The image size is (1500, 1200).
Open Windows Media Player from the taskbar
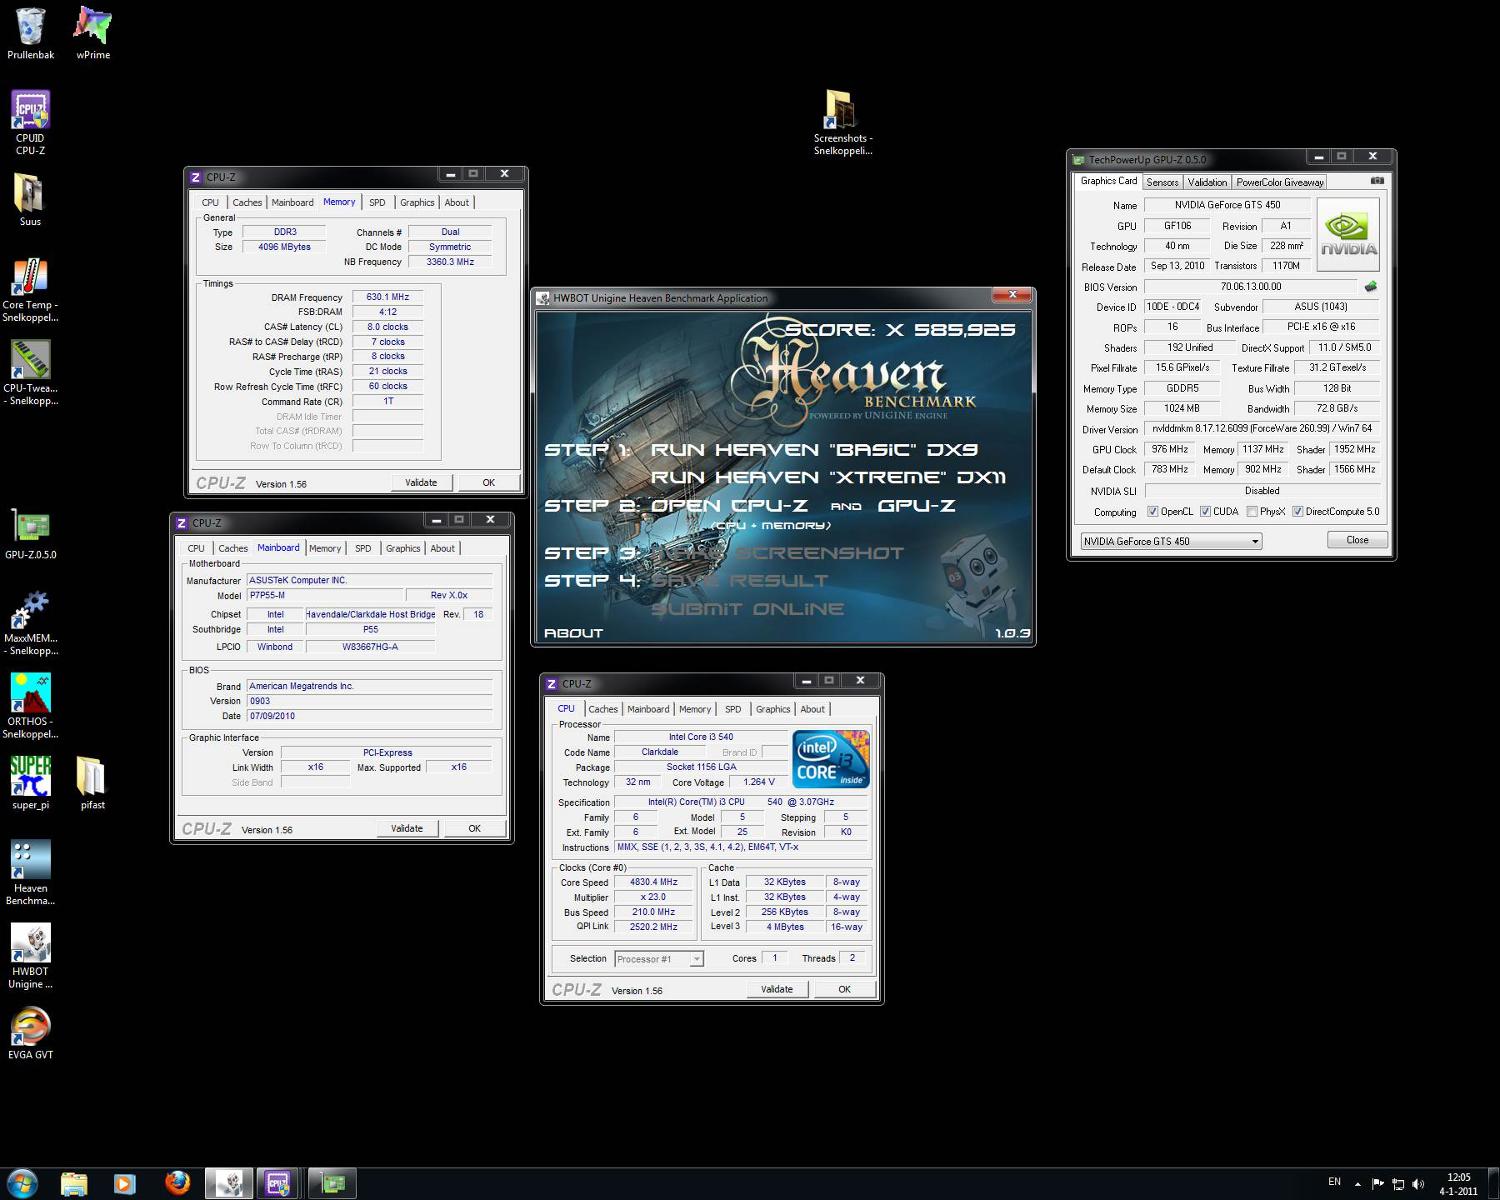point(124,1184)
